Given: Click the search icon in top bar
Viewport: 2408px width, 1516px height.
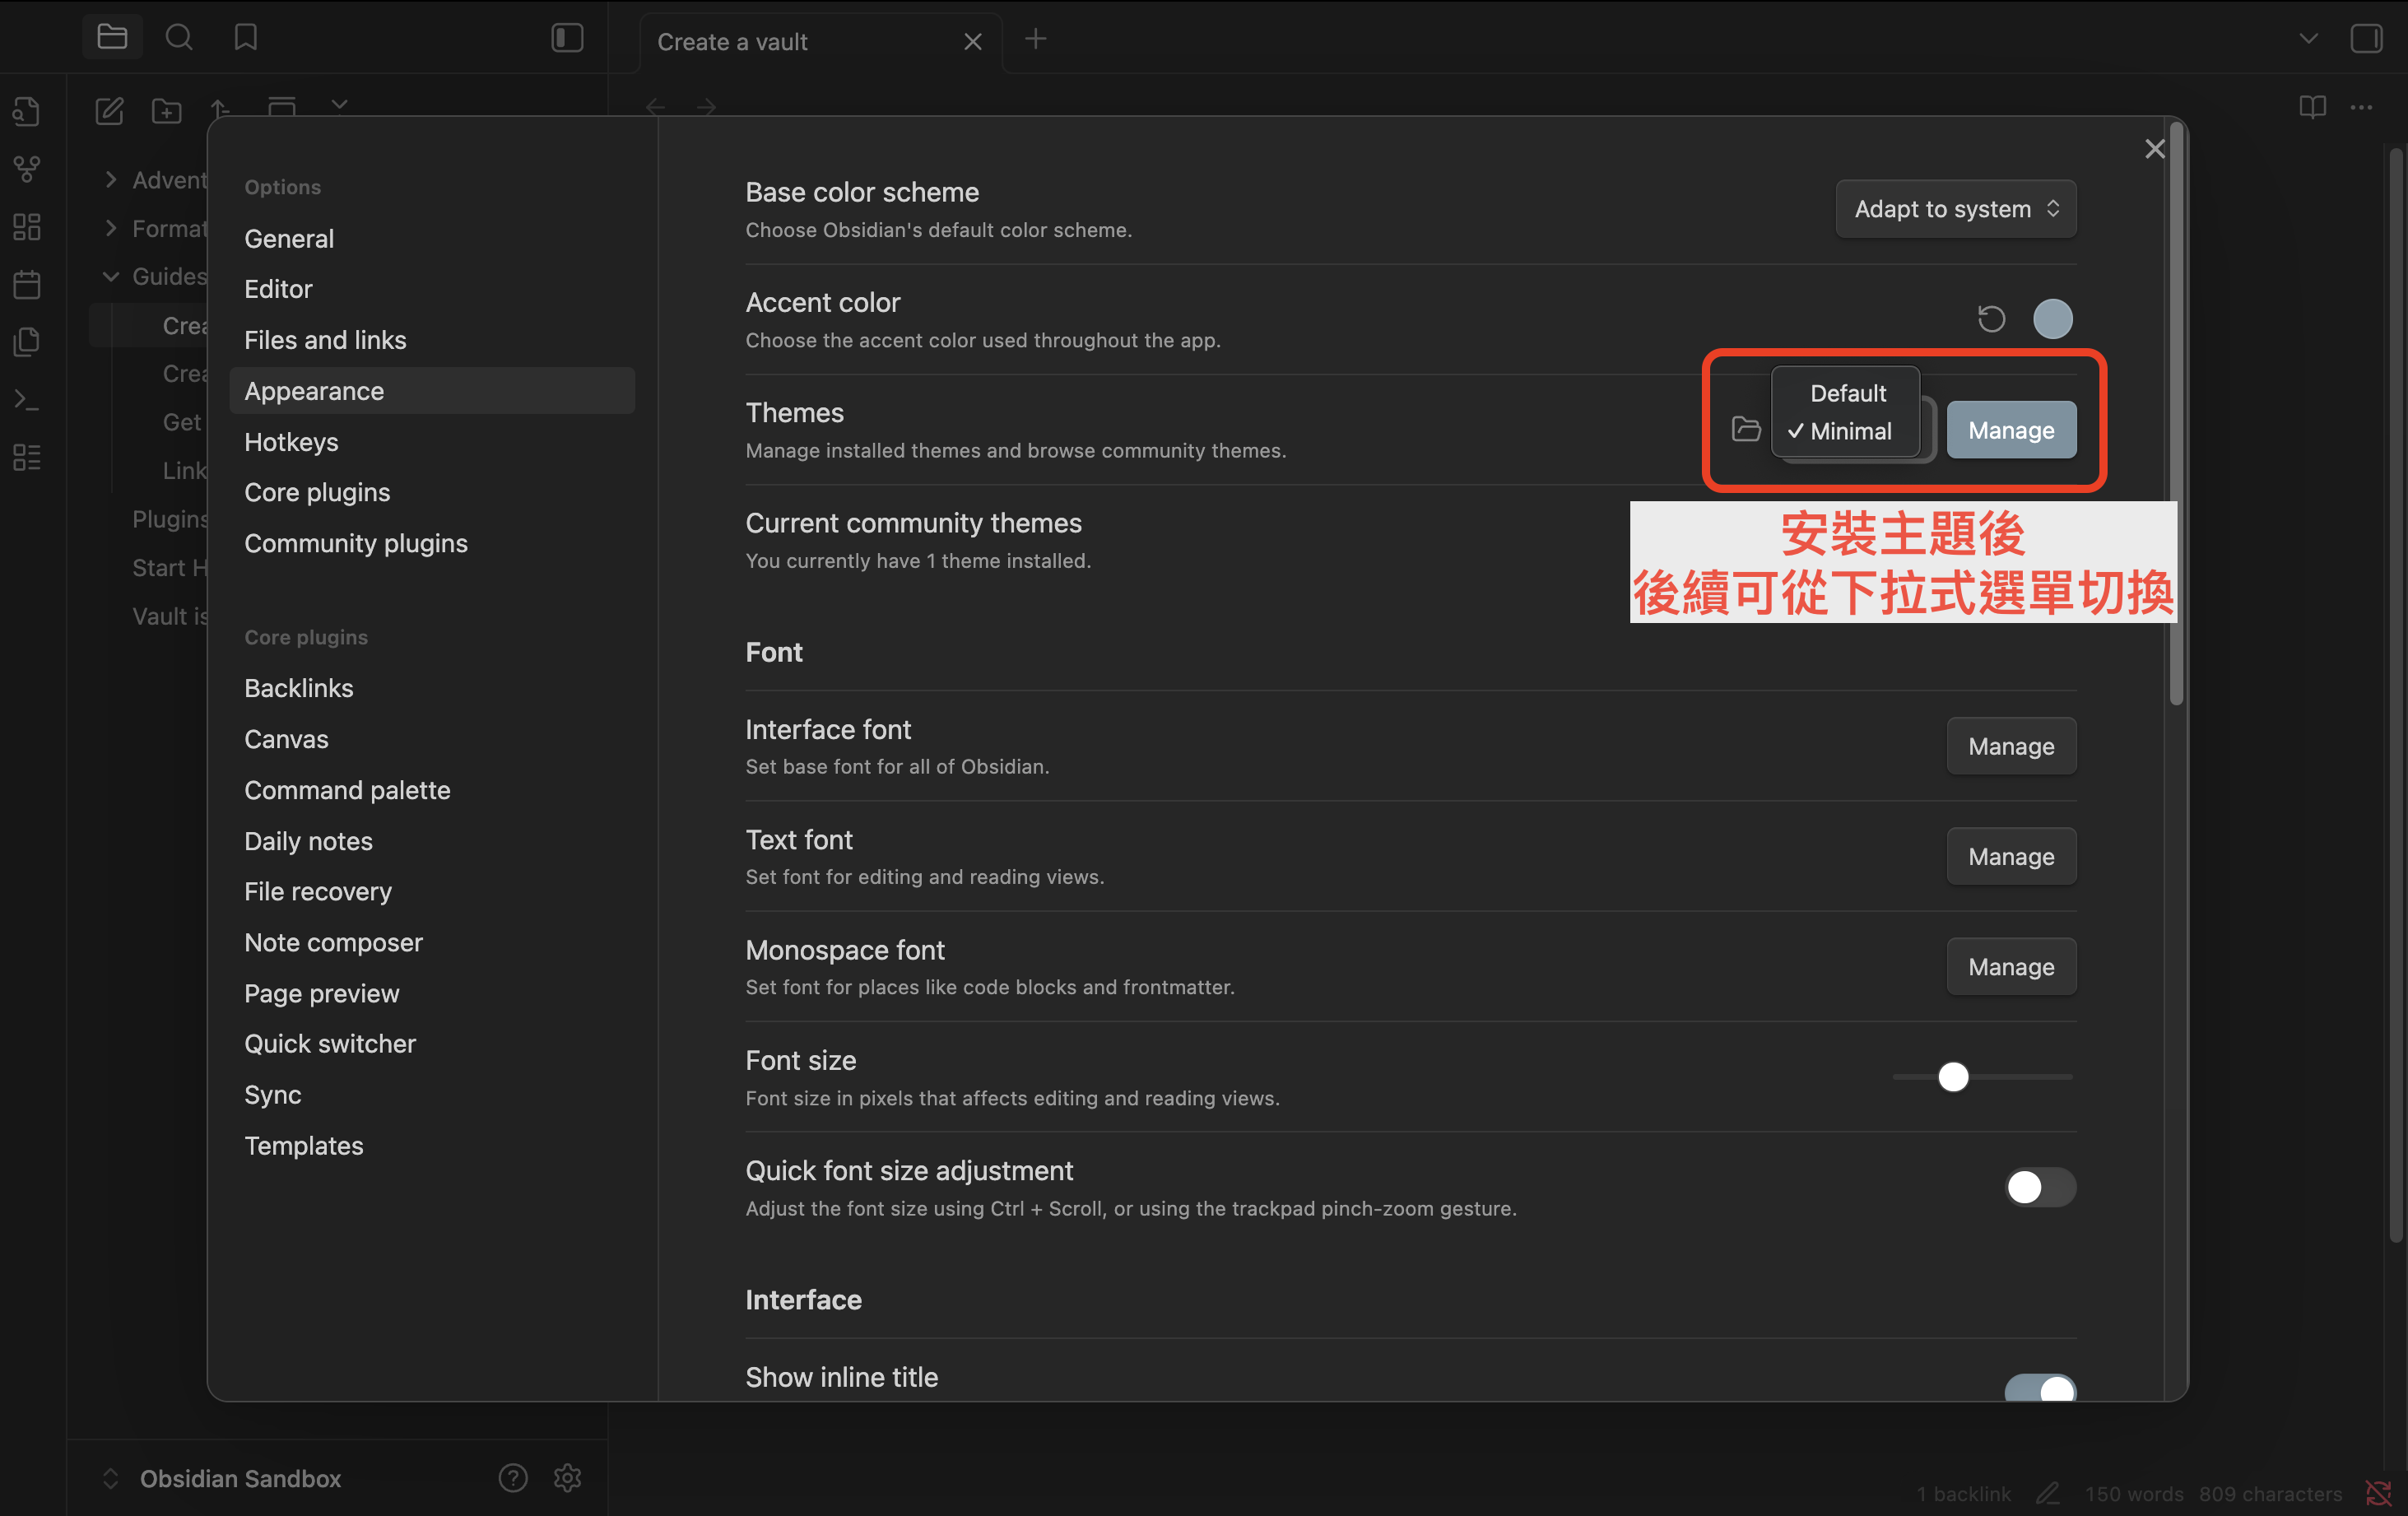Looking at the screenshot, I should [x=179, y=38].
